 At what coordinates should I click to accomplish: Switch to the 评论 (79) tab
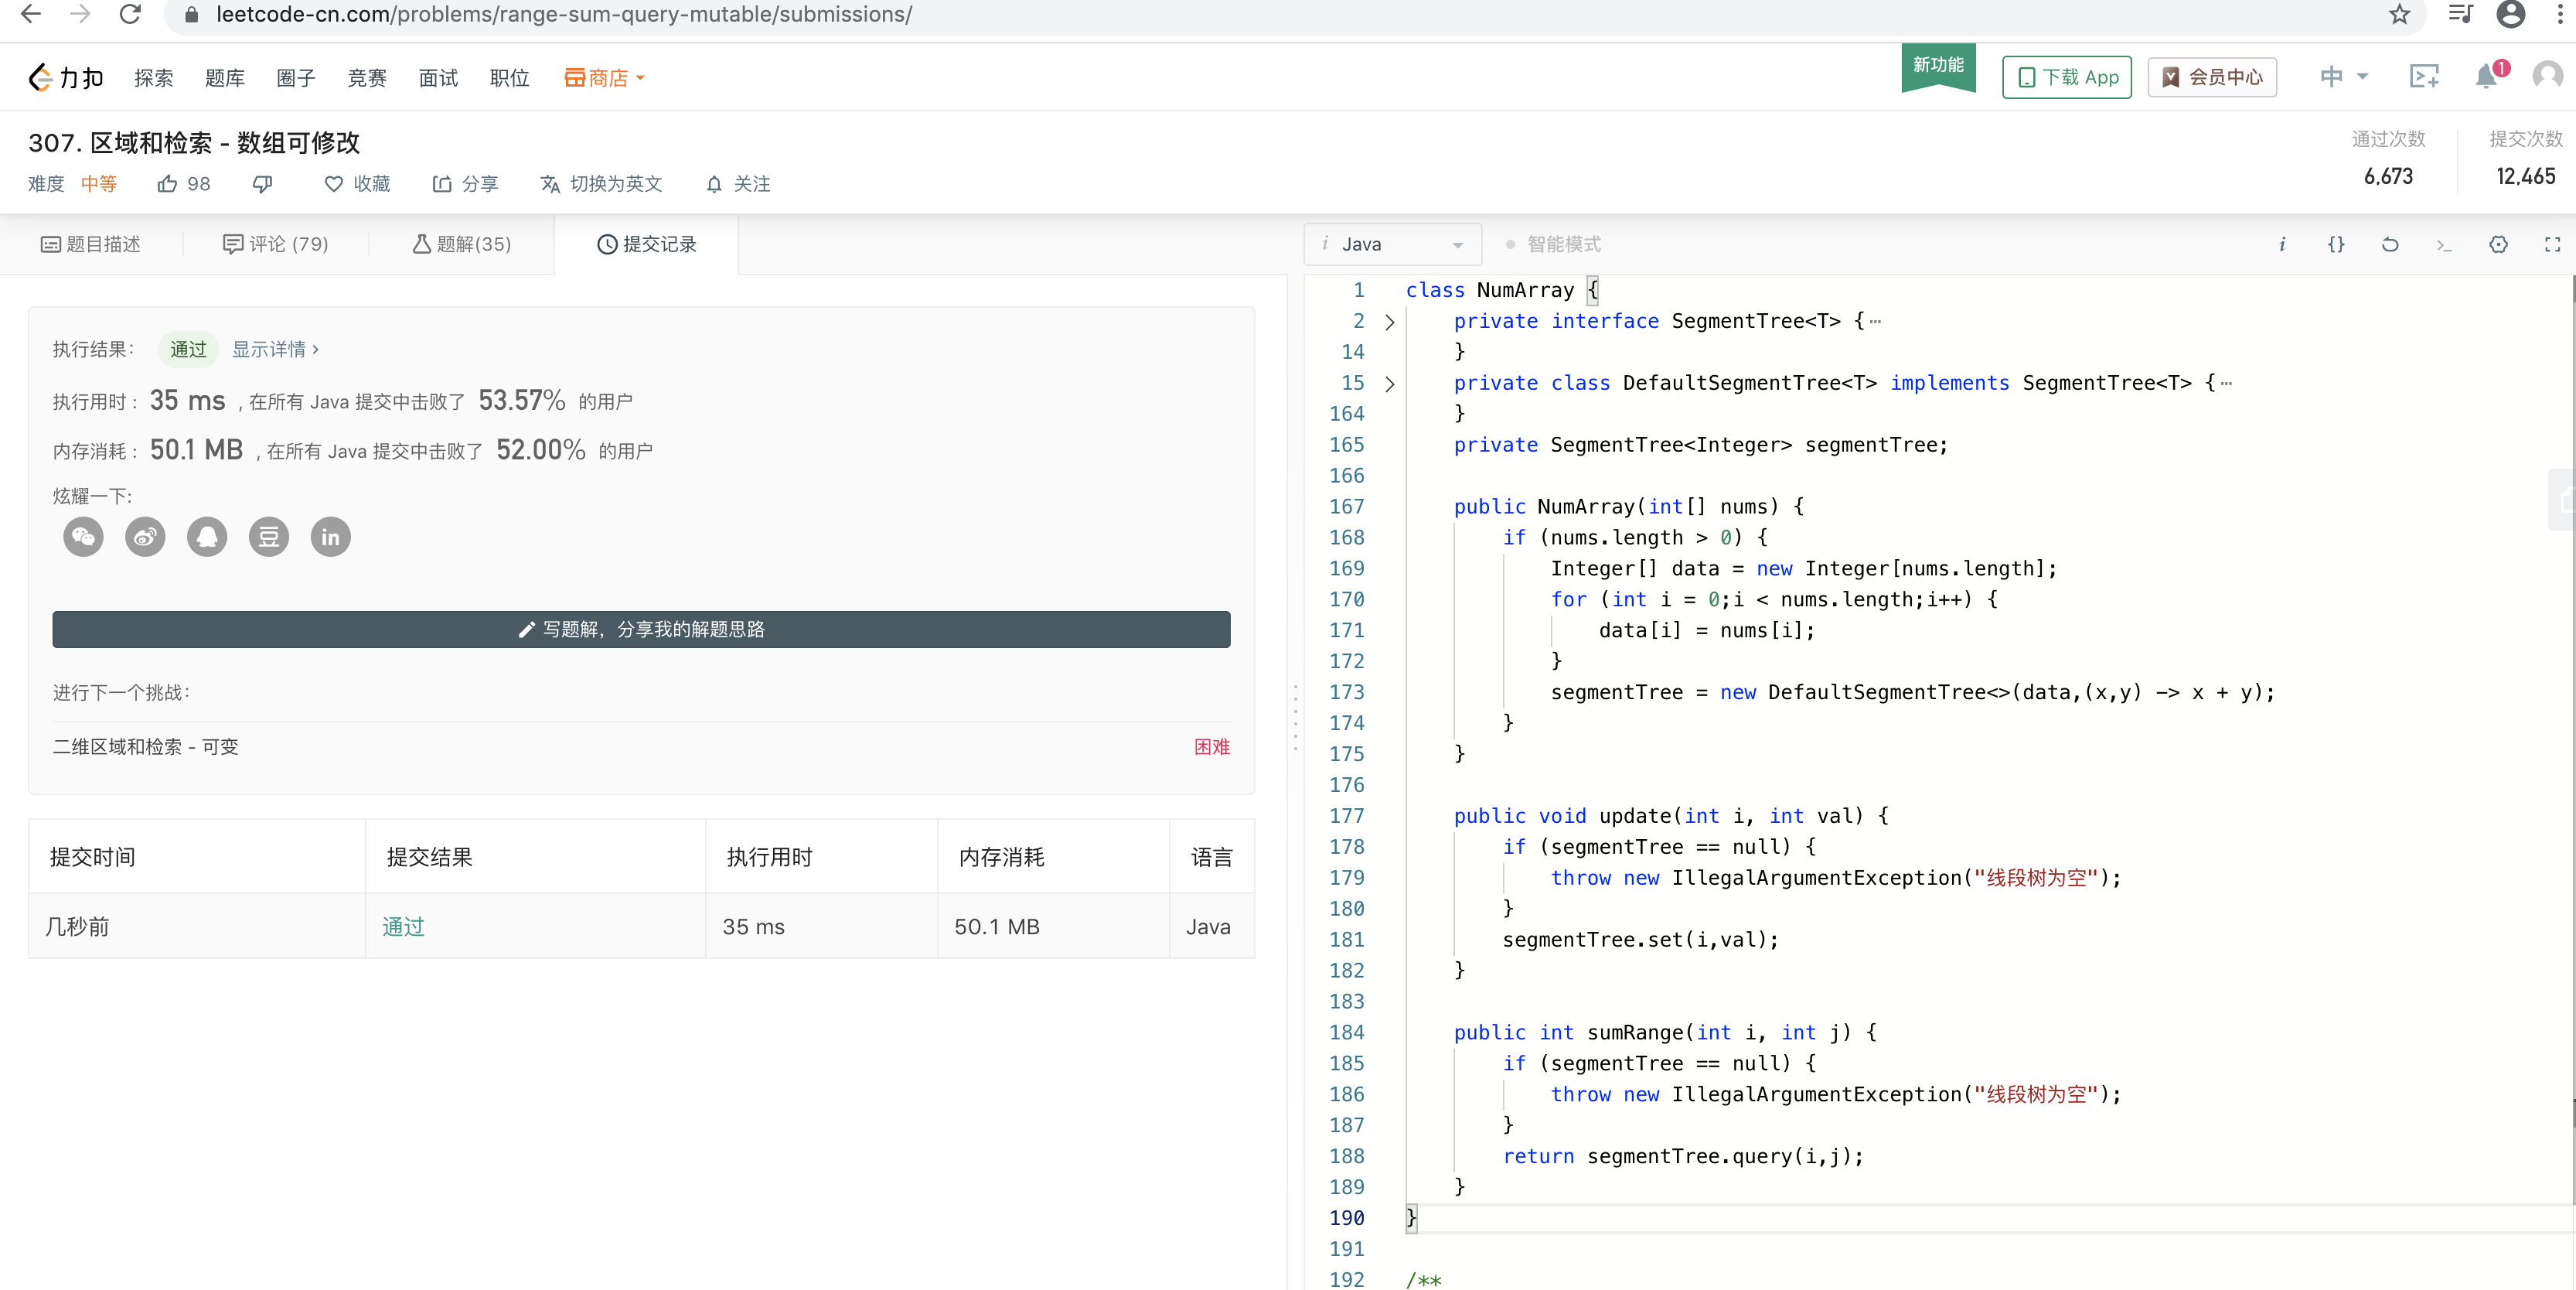(x=275, y=244)
